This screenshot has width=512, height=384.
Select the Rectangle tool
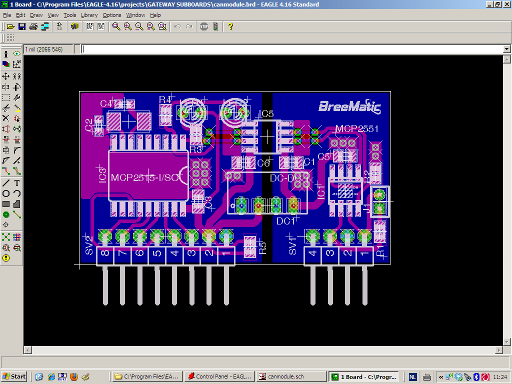click(x=6, y=204)
